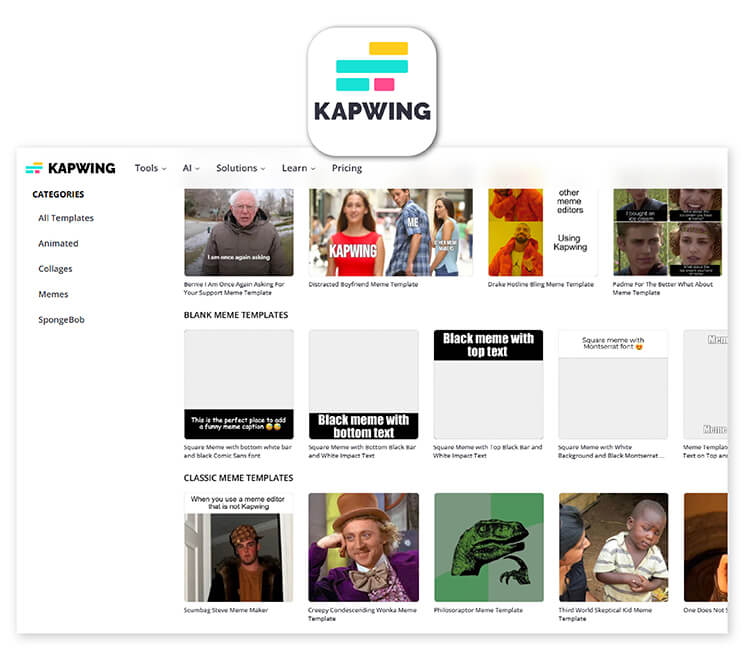Open the Drake Hotline Bling meme thumbnail
This screenshot has width=744, height=650.
point(543,232)
